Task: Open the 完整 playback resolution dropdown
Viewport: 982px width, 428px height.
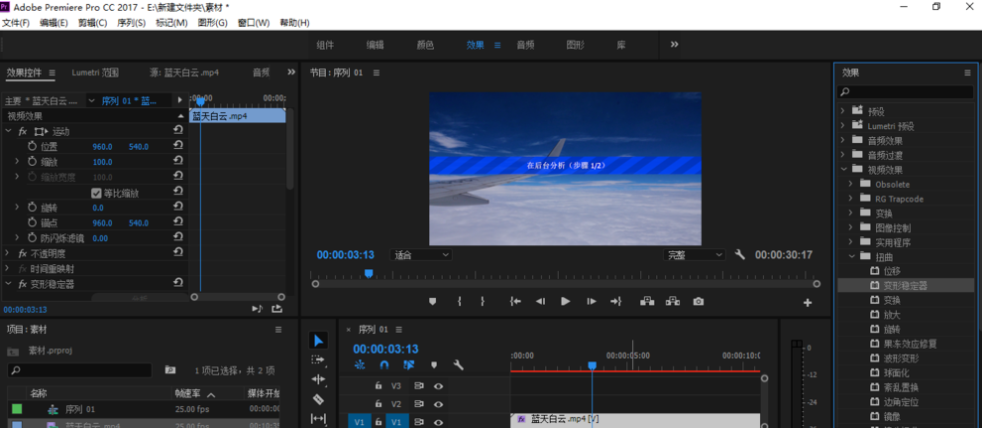Action: 696,255
